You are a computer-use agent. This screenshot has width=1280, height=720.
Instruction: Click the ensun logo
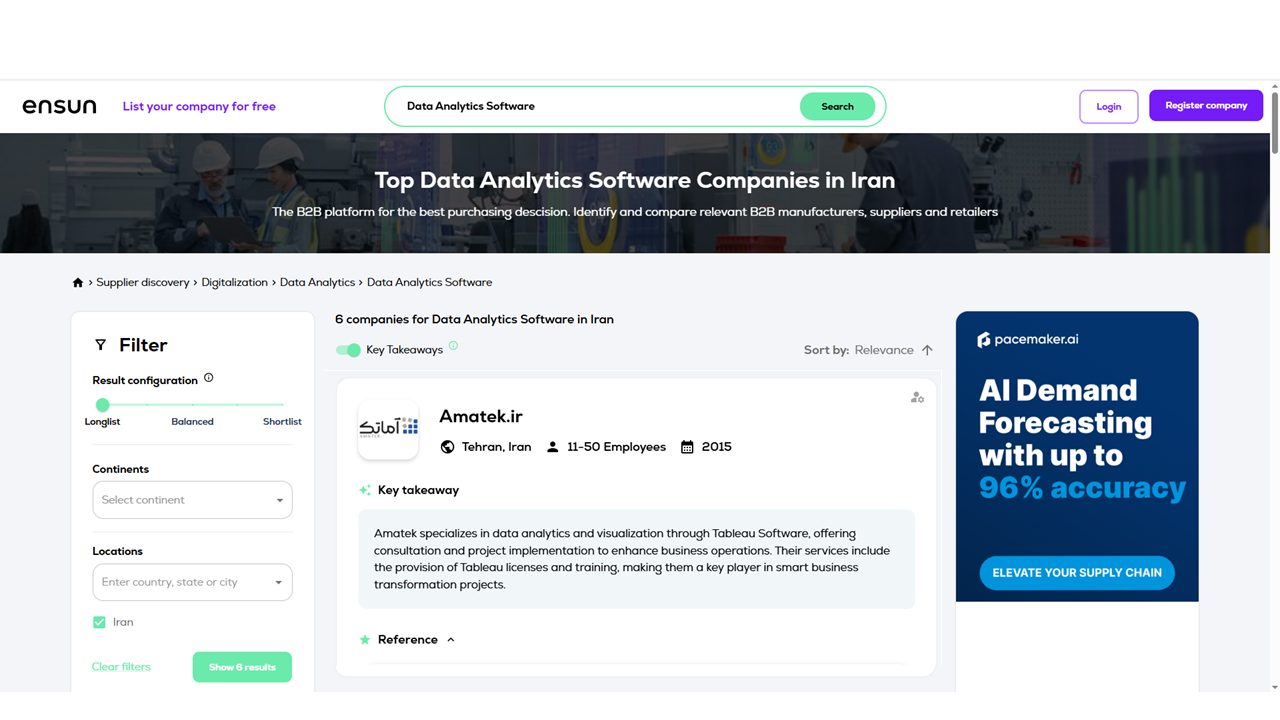point(60,106)
